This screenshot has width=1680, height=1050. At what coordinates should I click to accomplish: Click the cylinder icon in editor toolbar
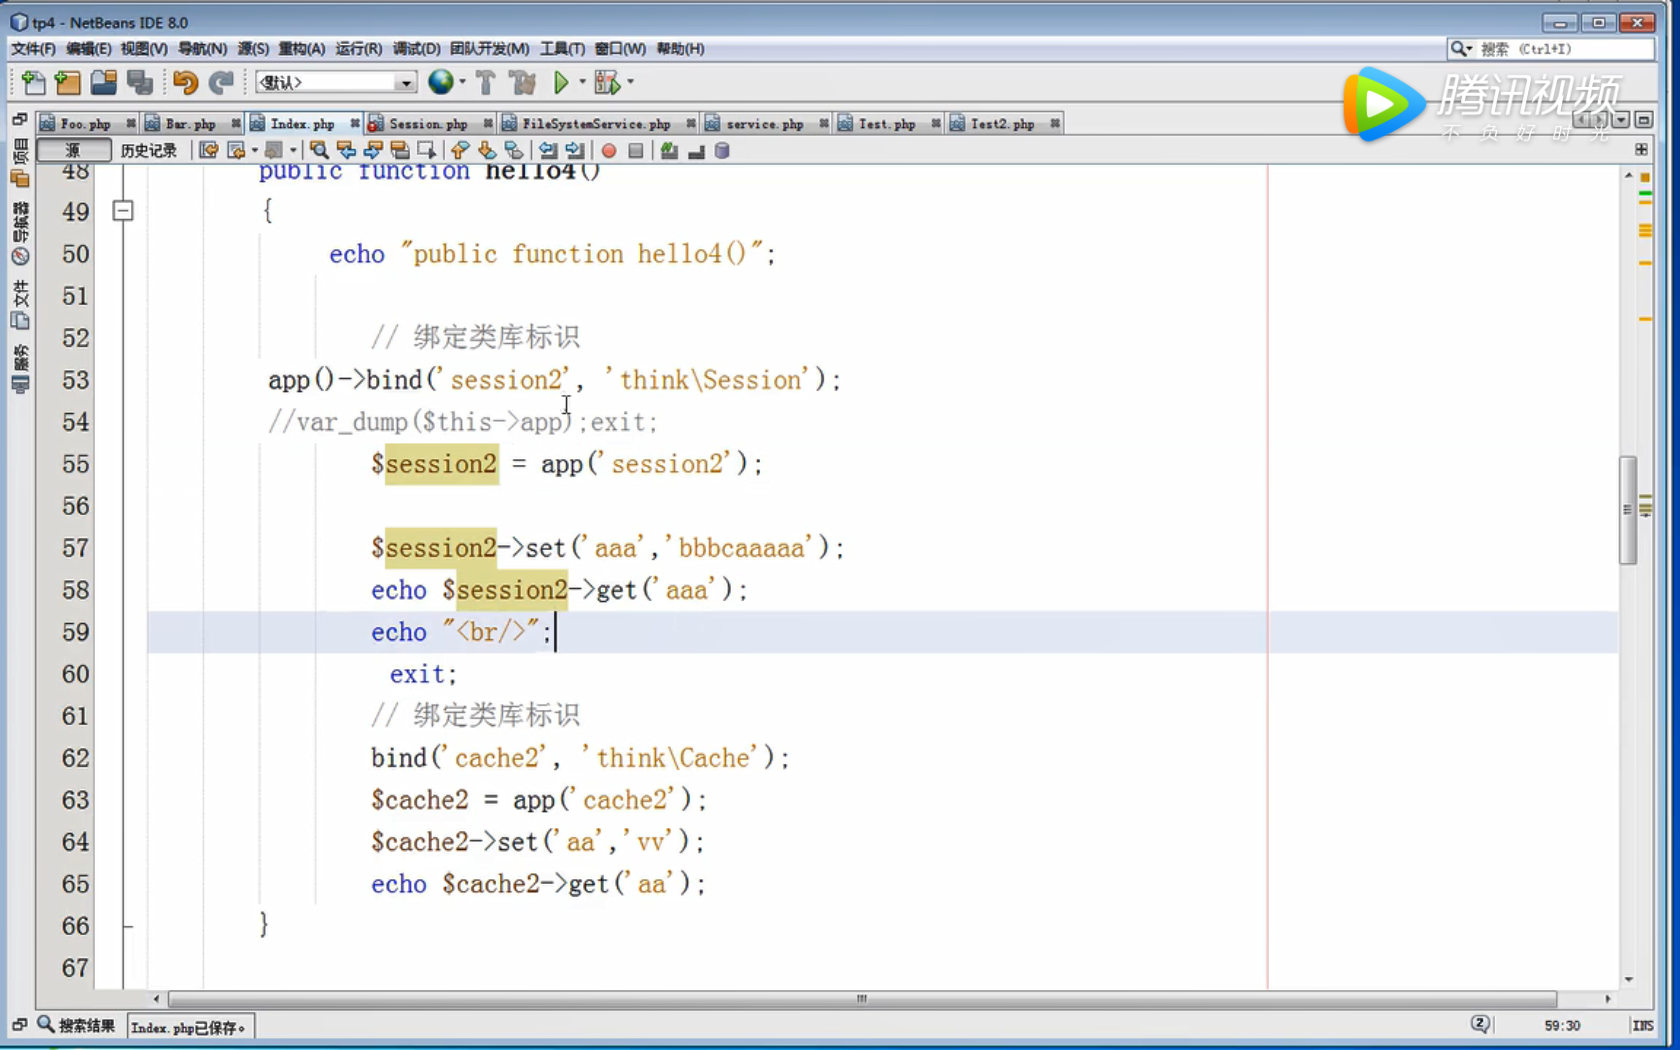(x=722, y=151)
